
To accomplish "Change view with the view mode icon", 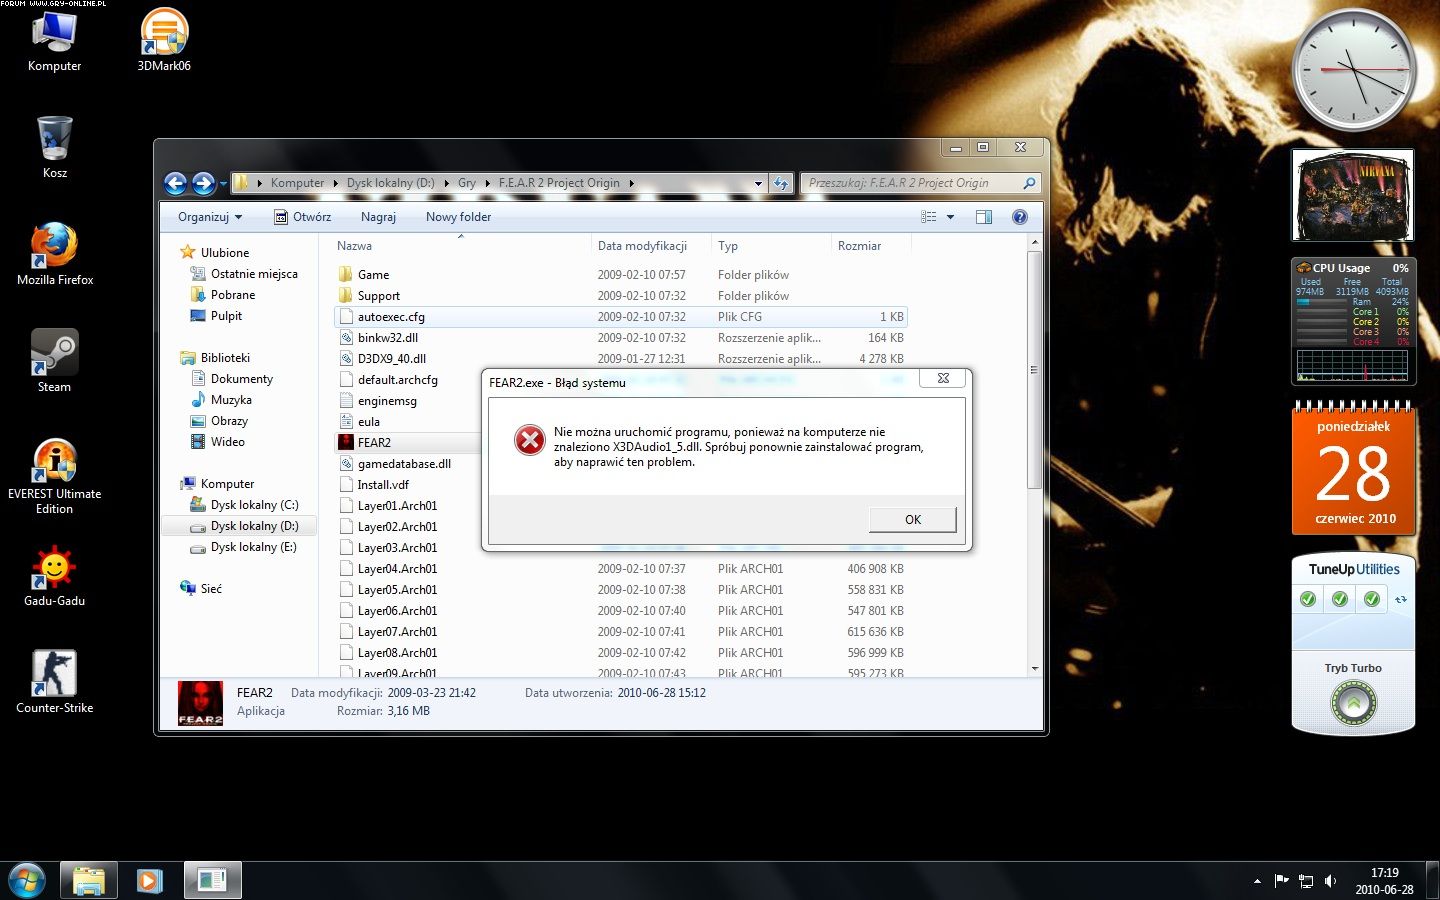I will click(929, 217).
